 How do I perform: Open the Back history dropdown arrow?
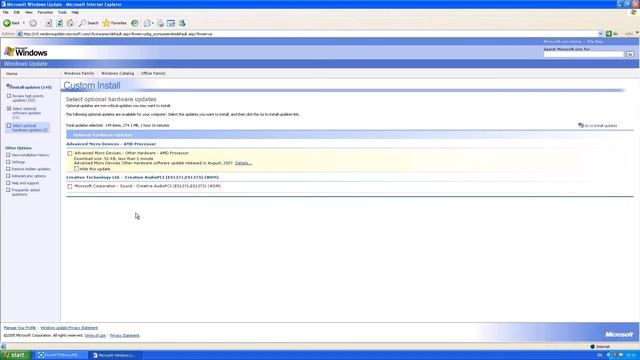[24, 23]
